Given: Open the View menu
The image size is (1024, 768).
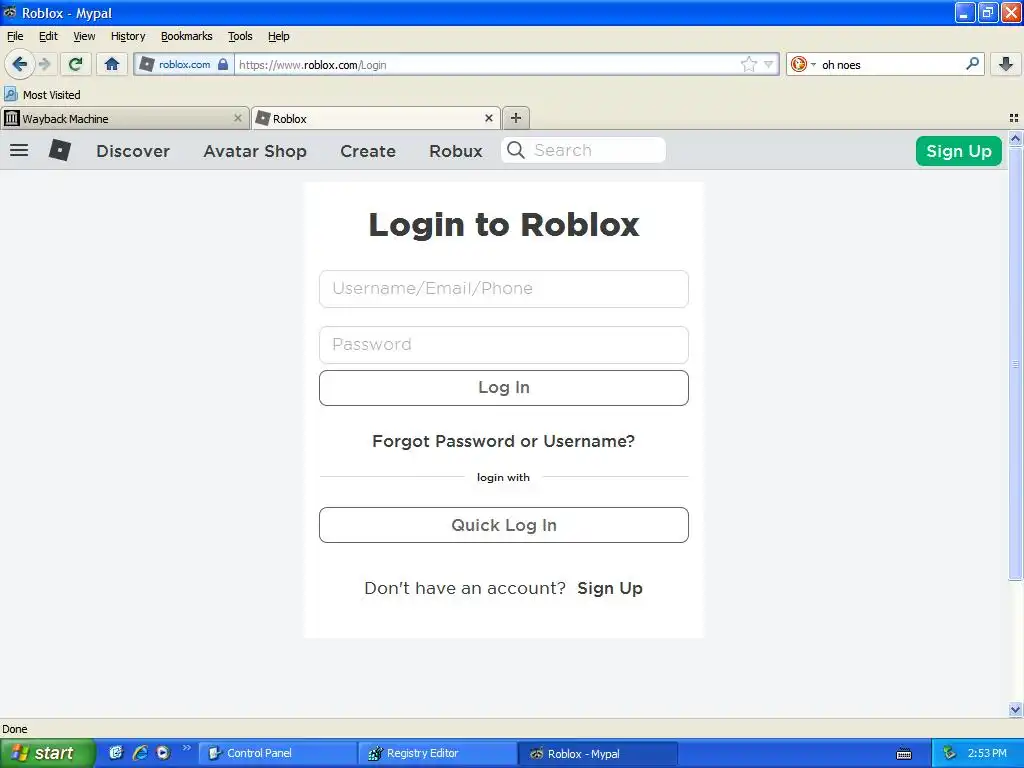Looking at the screenshot, I should coord(84,36).
